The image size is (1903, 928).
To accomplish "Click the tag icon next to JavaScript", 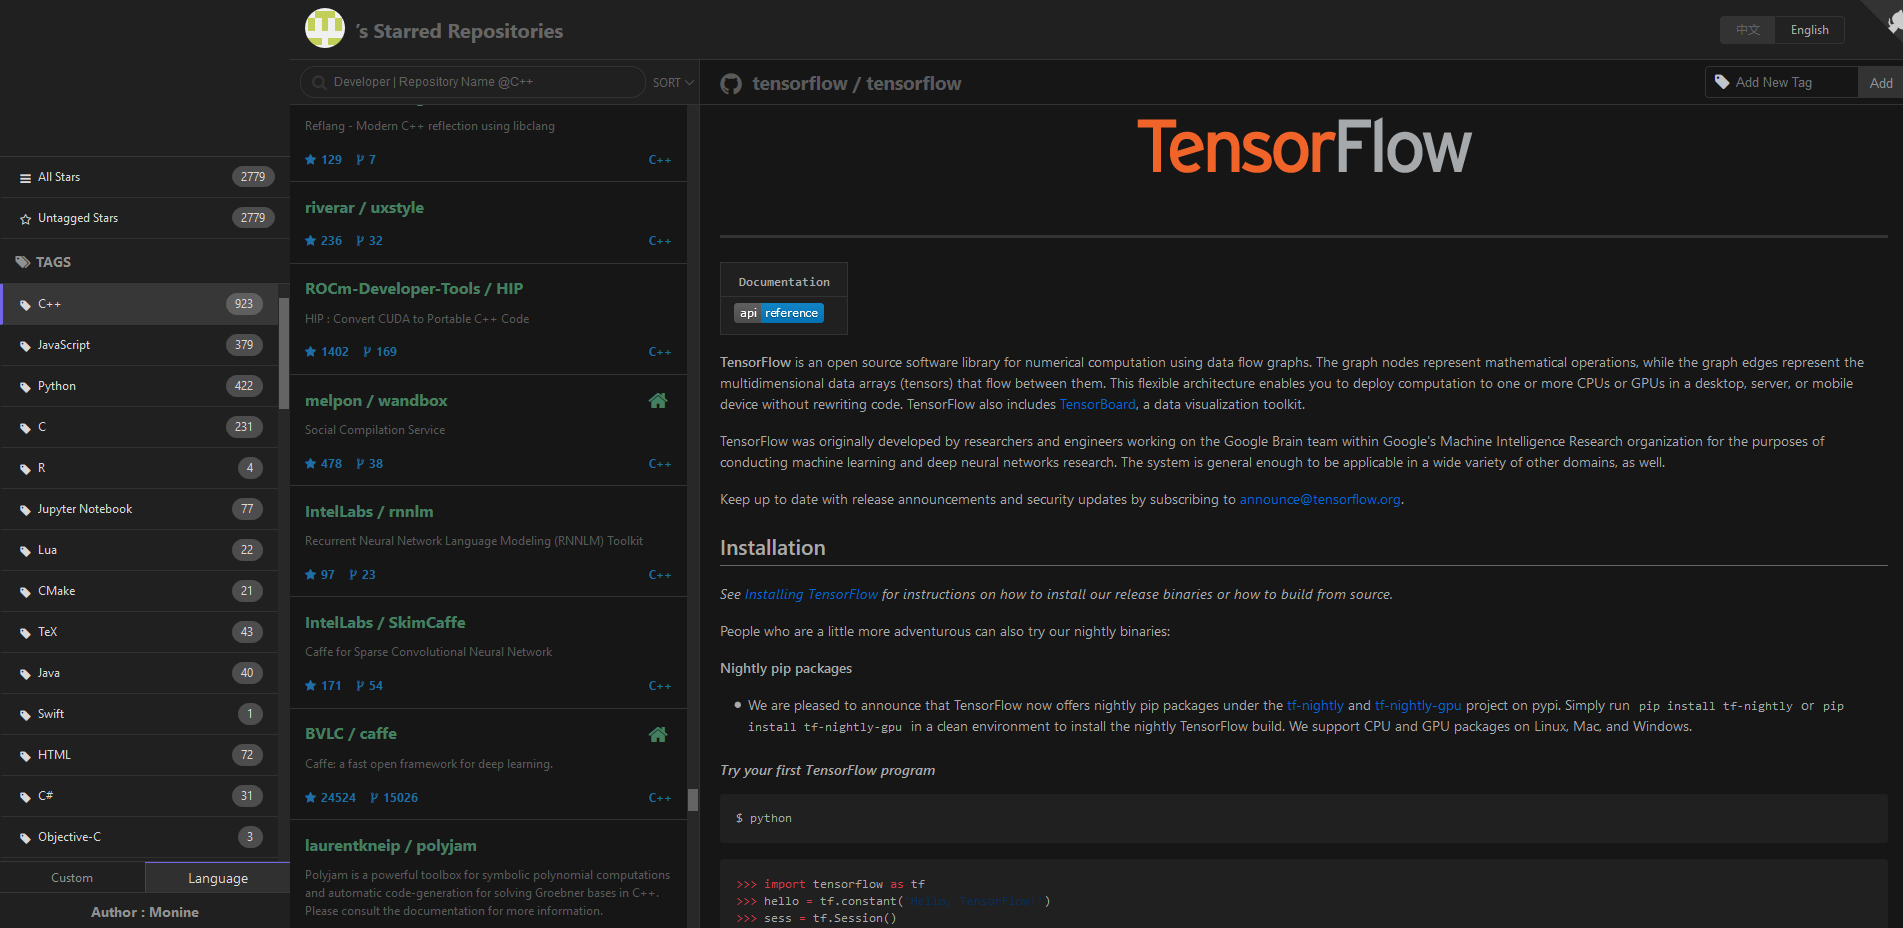I will click(x=25, y=346).
